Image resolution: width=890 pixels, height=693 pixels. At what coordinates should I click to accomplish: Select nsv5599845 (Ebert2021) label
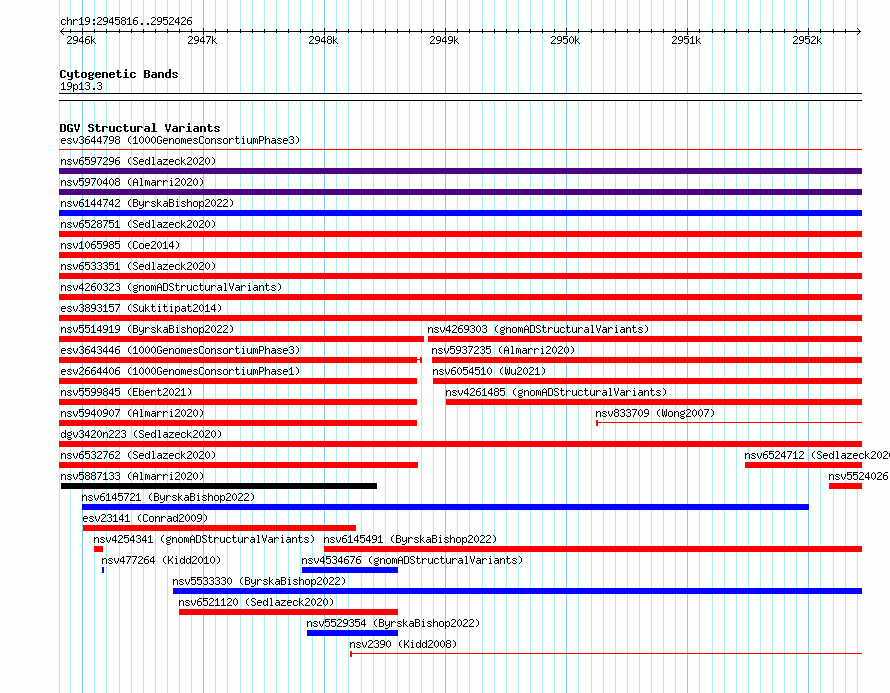126,392
